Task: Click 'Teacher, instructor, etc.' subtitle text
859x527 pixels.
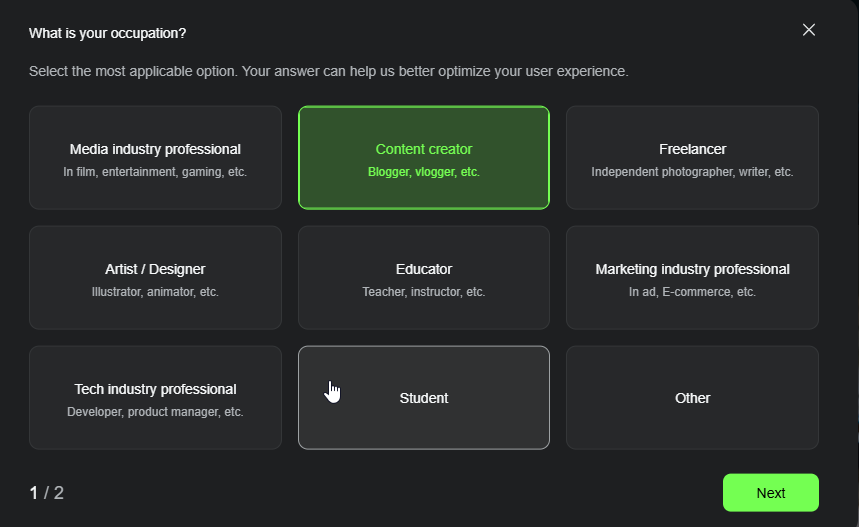Action: 423,292
